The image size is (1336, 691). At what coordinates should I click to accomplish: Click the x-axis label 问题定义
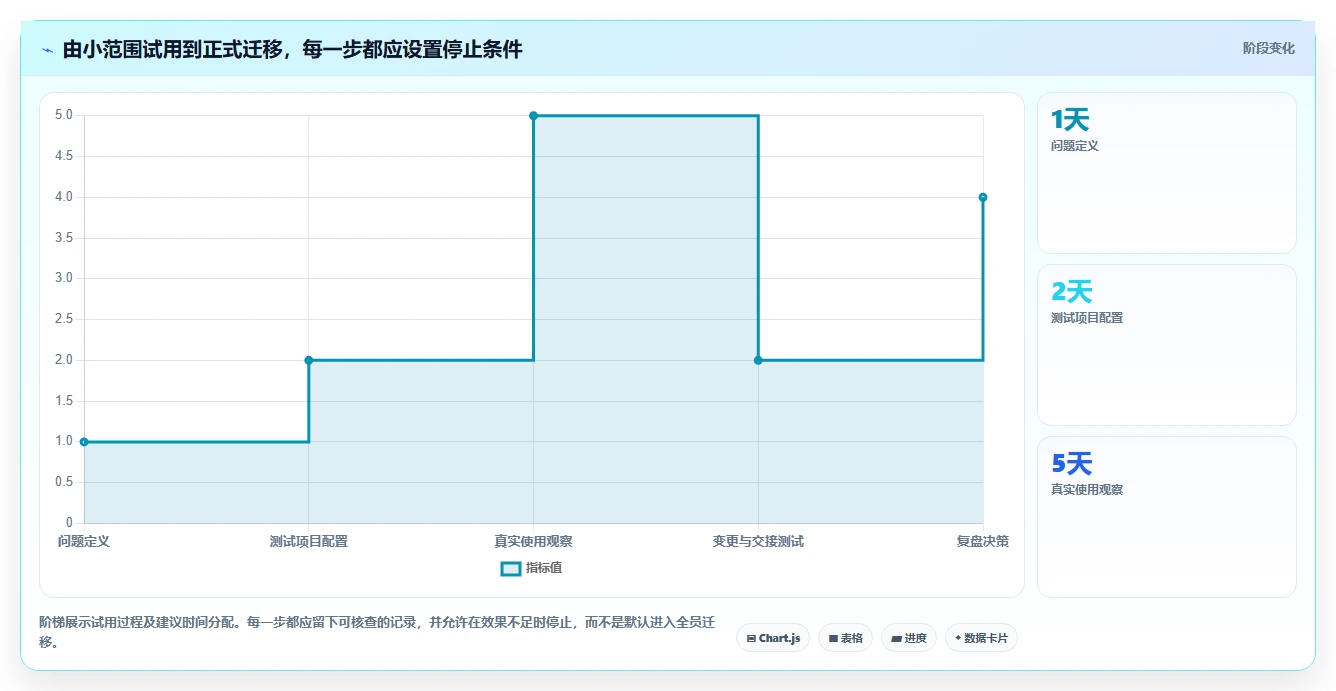click(x=84, y=541)
